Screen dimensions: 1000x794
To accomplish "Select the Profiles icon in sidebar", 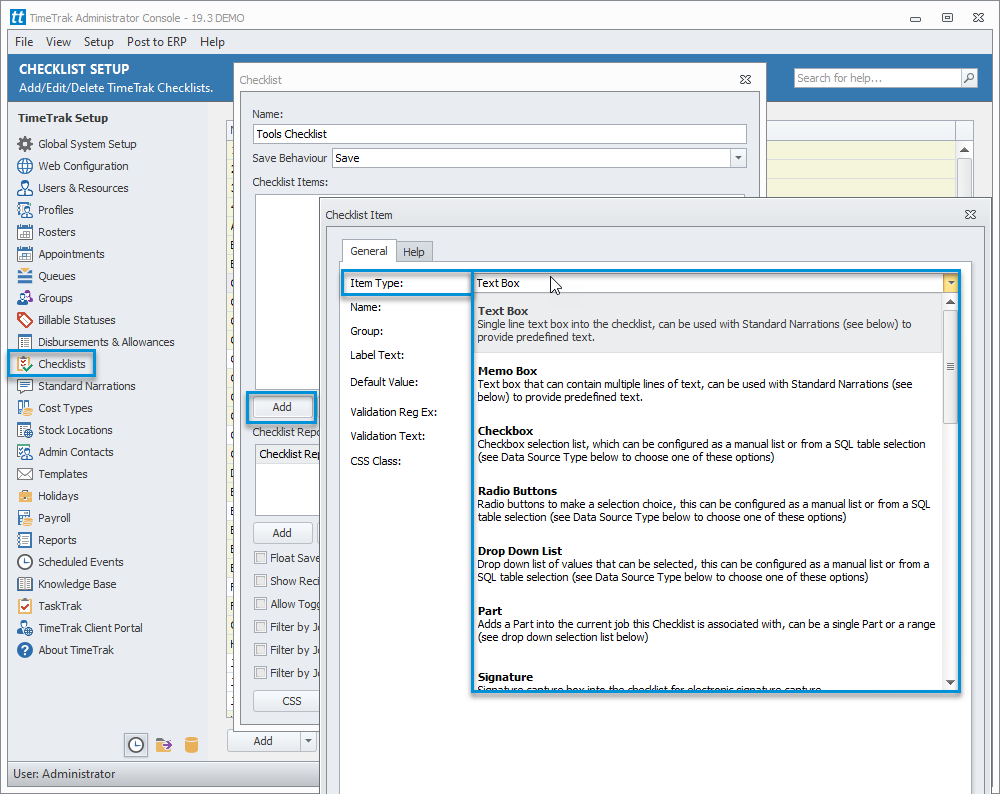I will [25, 210].
